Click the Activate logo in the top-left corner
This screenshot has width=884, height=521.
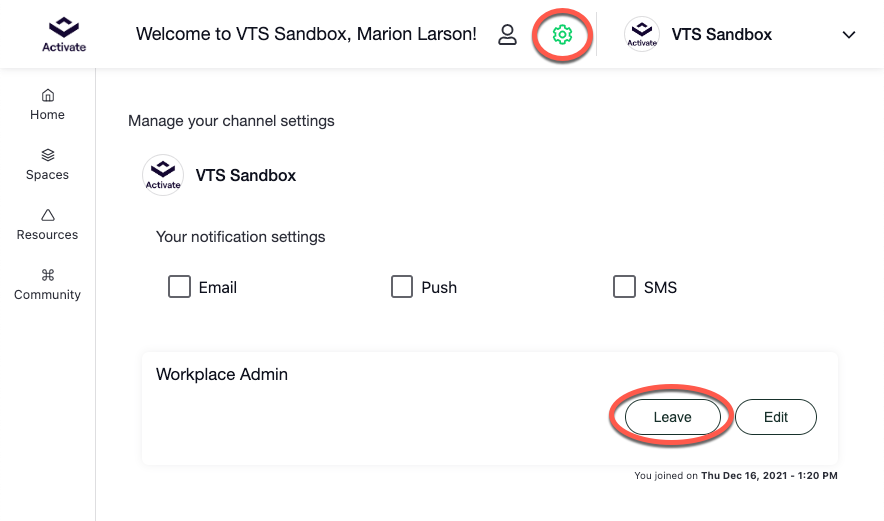[64, 34]
